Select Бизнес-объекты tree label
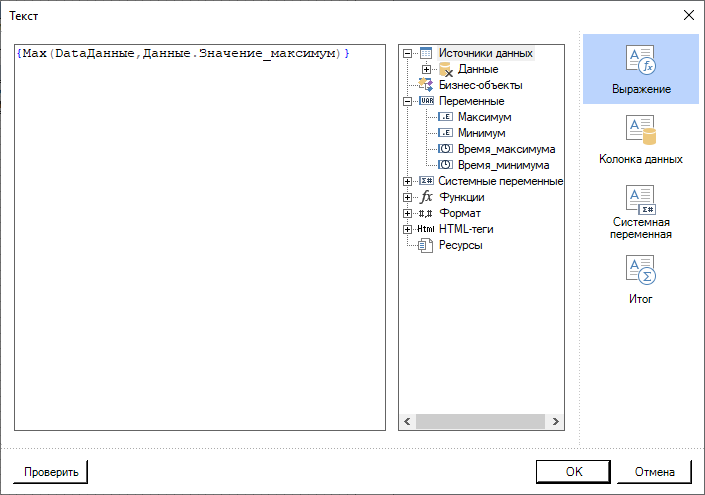The width and height of the screenshot is (705, 495). pyautogui.click(x=481, y=85)
